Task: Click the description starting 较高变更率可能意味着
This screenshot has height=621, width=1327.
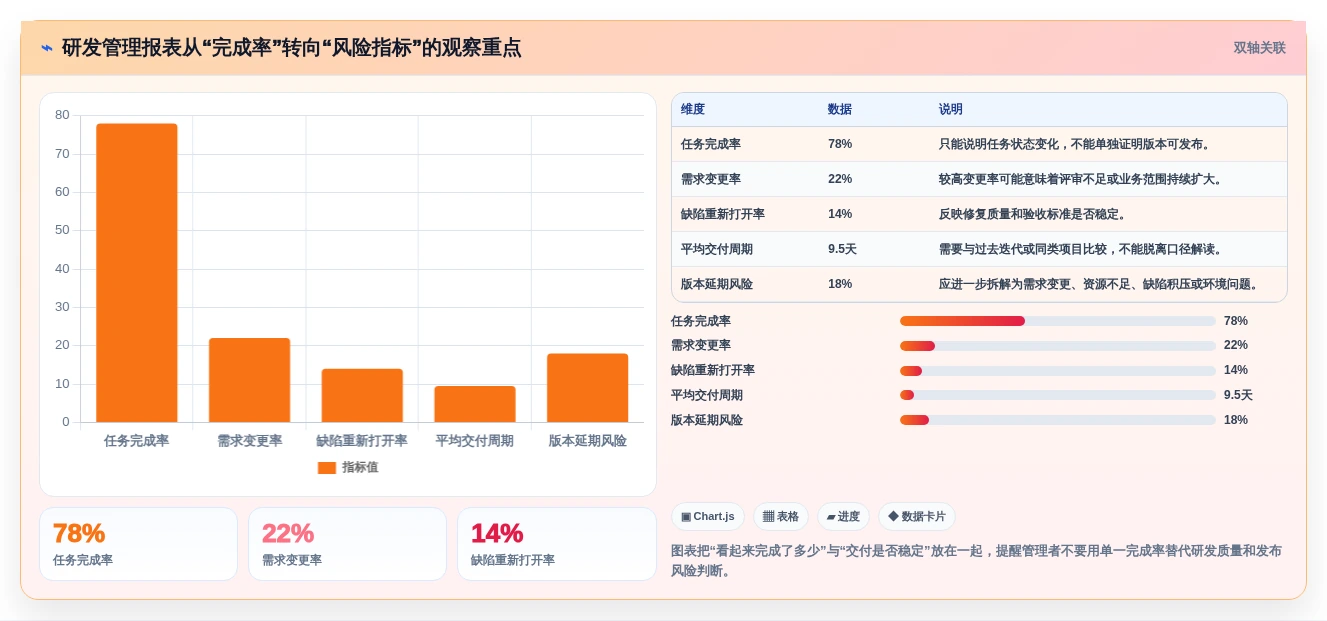Action: [x=1082, y=179]
